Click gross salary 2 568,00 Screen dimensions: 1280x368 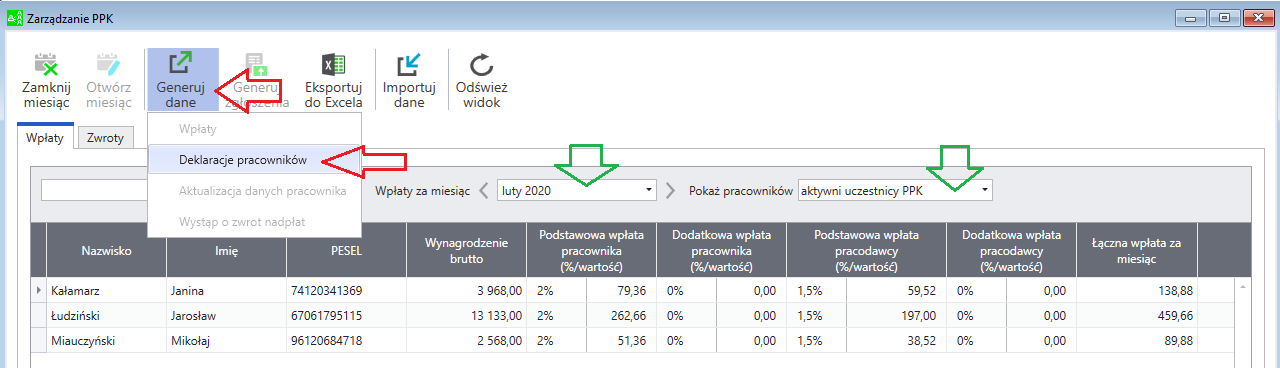467,341
